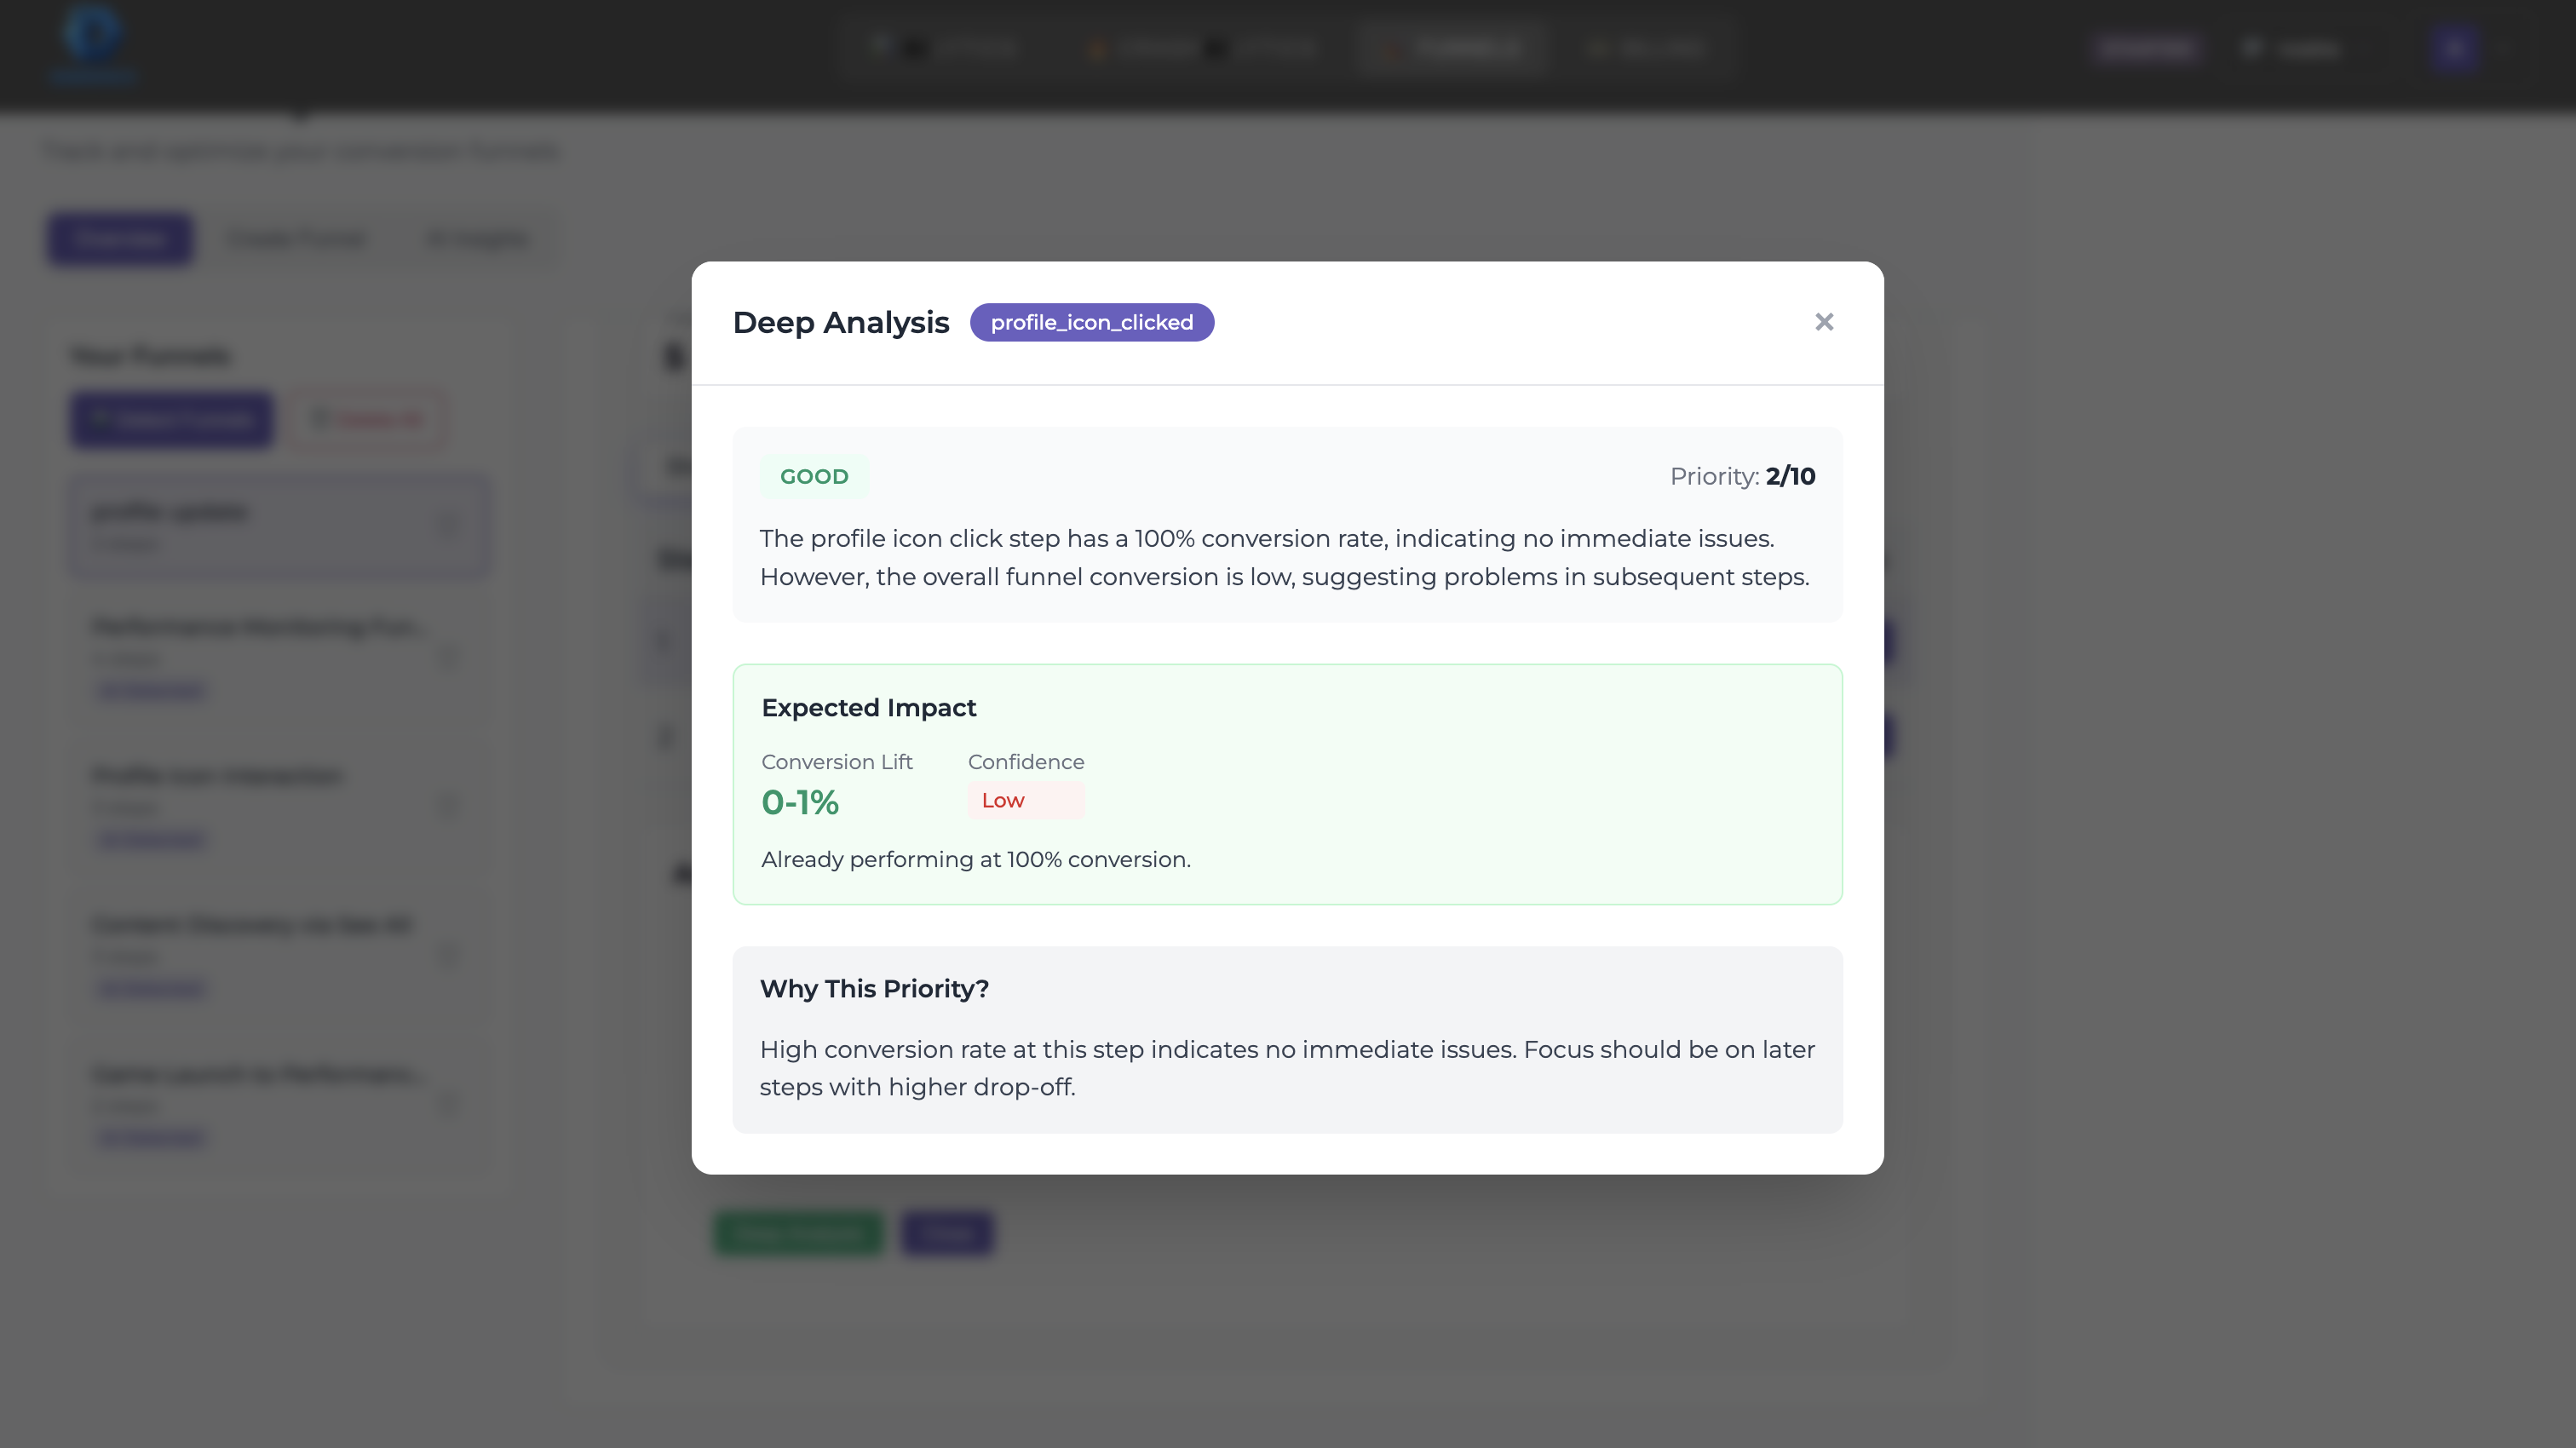Image resolution: width=2576 pixels, height=1448 pixels.
Task: Click the red delete-all button in the sidebar
Action: coord(368,419)
